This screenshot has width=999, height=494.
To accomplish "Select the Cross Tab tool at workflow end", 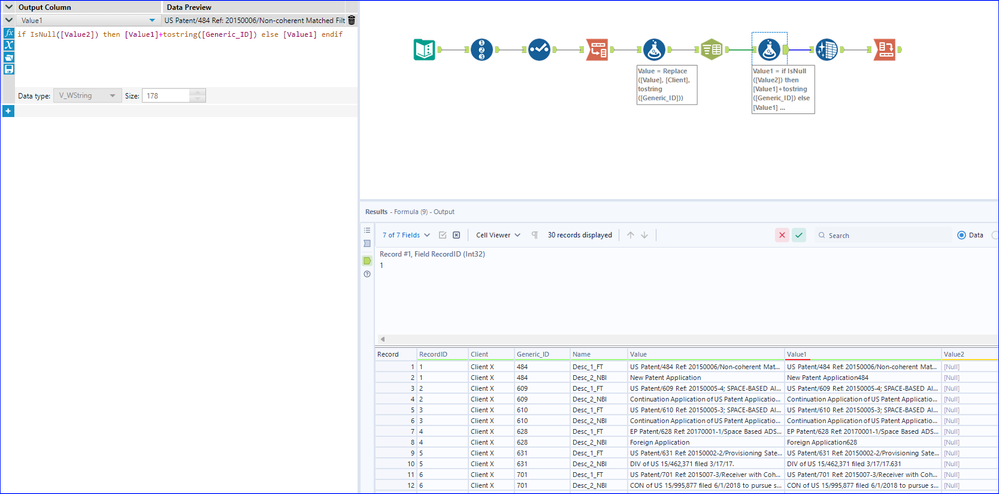I will 884,50.
